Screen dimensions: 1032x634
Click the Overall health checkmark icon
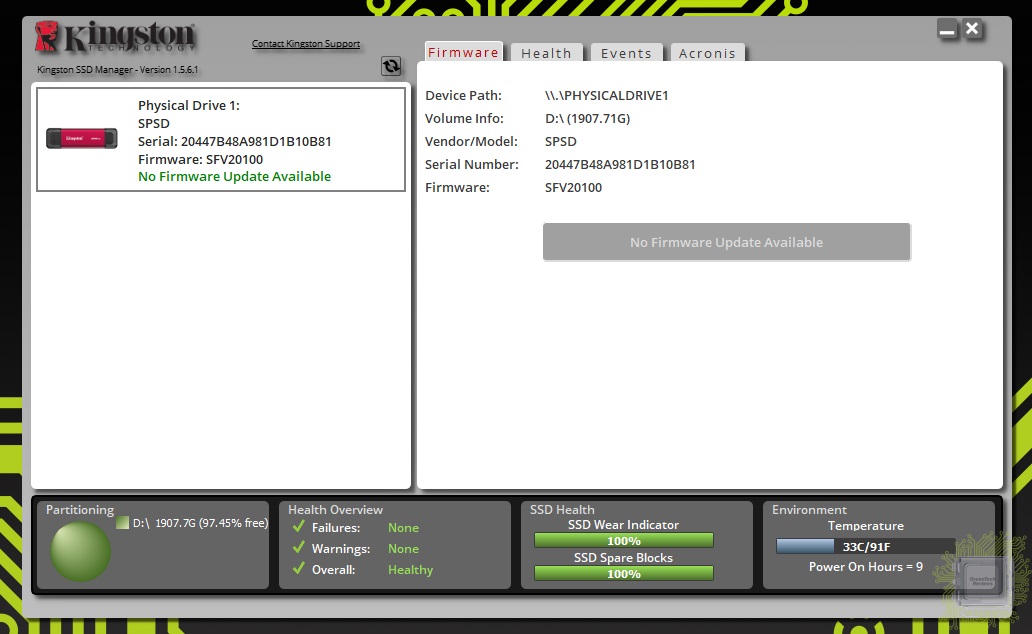(x=298, y=569)
